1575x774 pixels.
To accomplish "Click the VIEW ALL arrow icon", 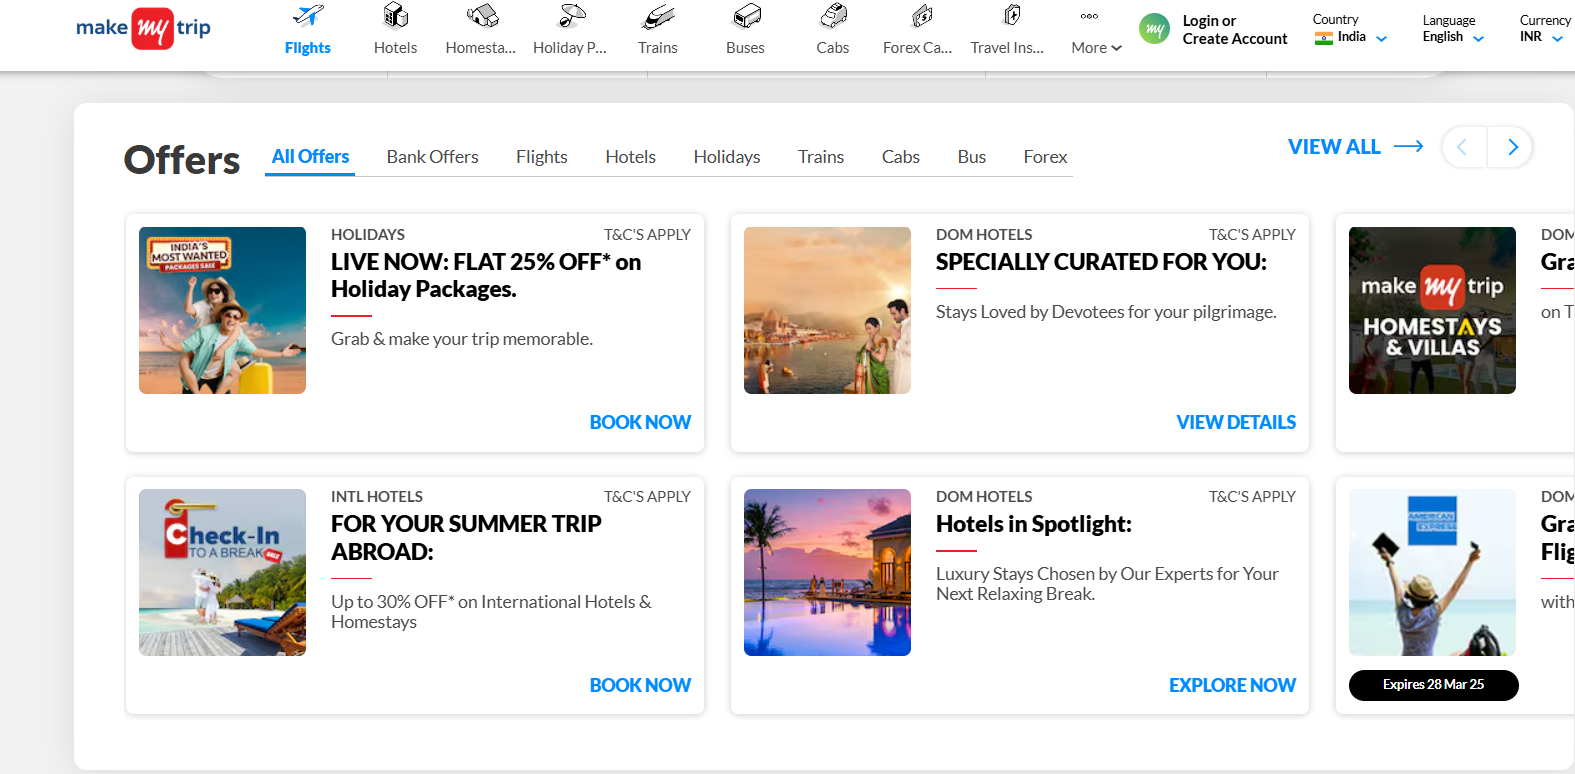I will pyautogui.click(x=1409, y=147).
